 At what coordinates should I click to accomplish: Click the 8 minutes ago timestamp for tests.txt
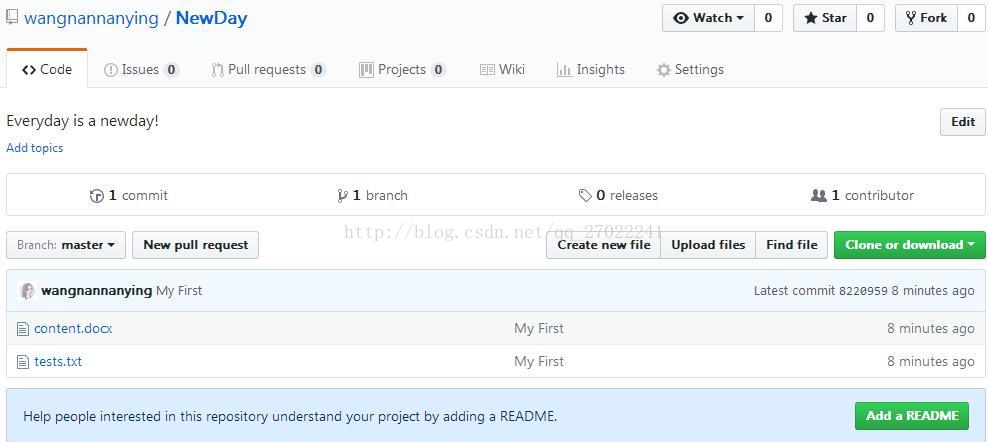[931, 362]
